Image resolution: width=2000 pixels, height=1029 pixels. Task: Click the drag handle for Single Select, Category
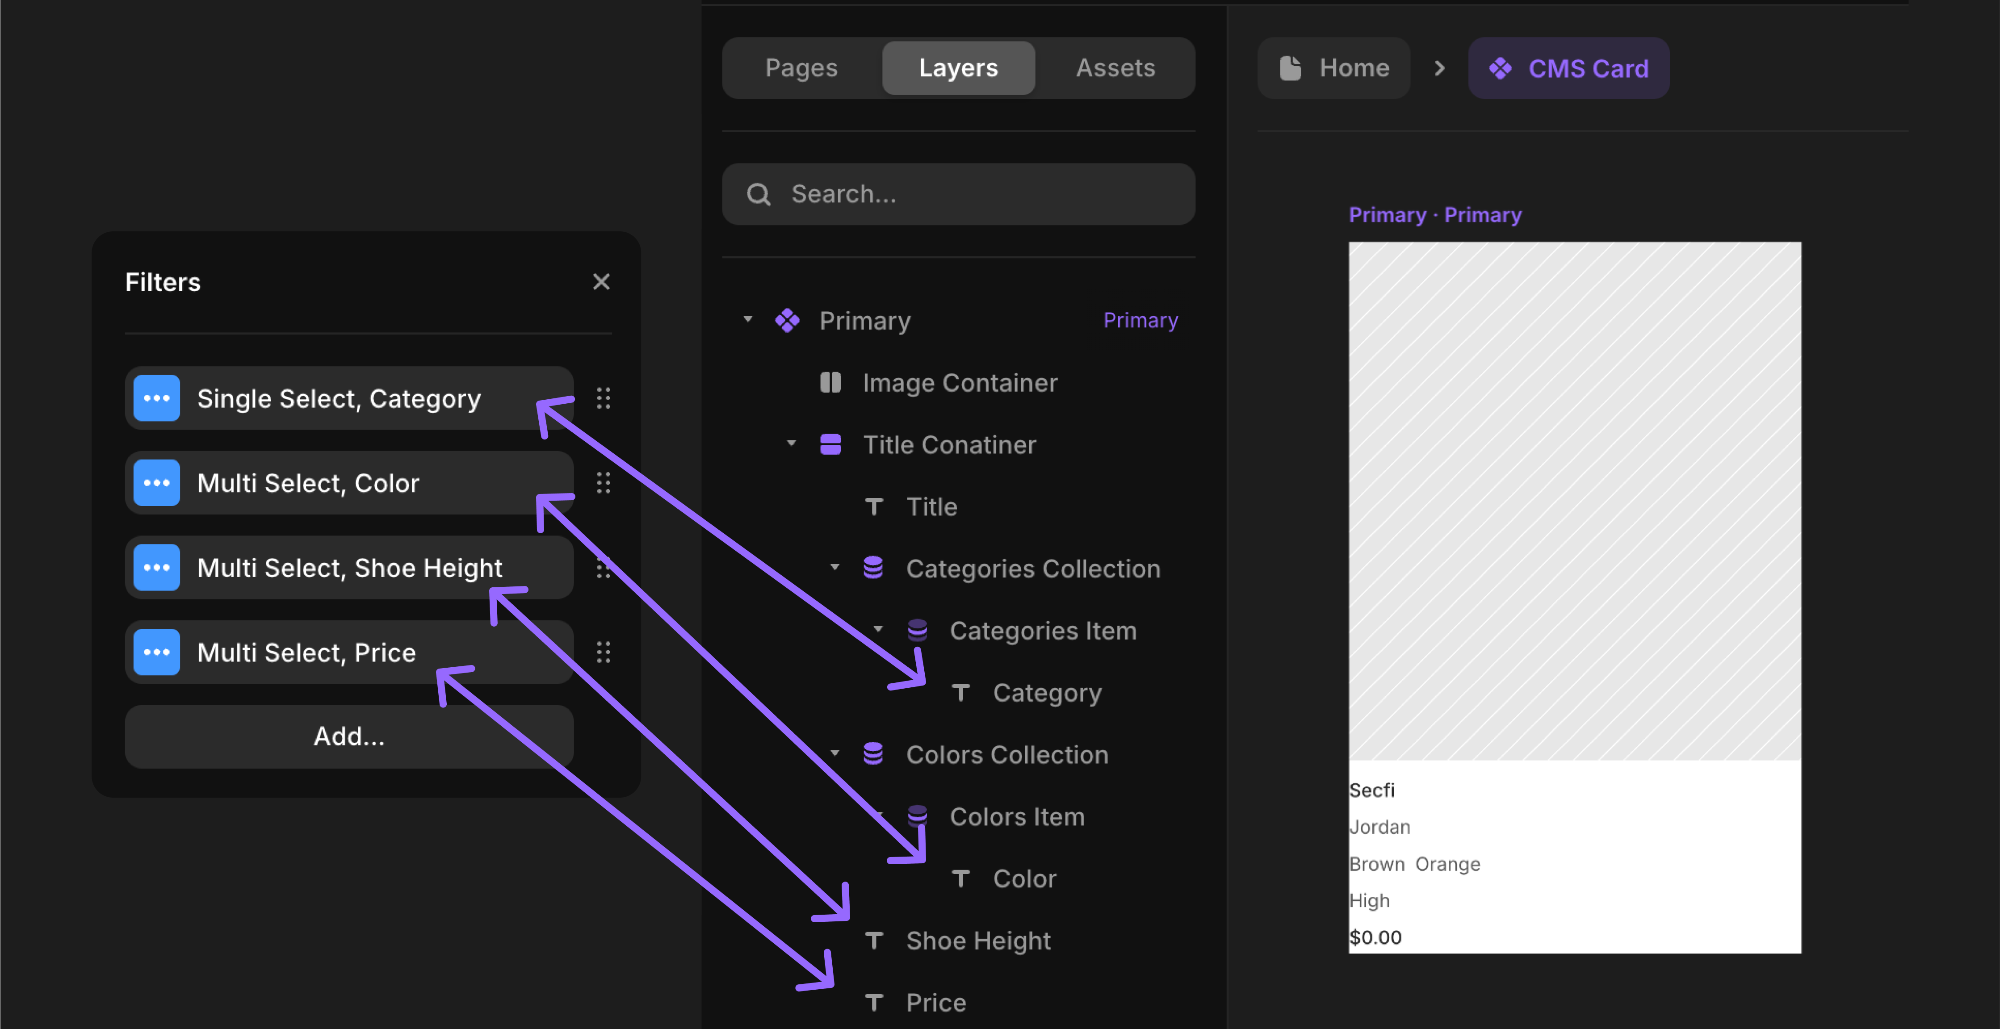[603, 398]
